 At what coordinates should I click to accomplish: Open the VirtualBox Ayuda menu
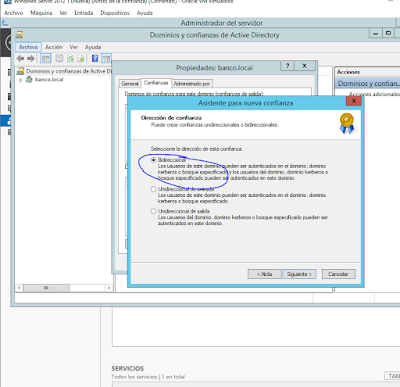pyautogui.click(x=145, y=13)
